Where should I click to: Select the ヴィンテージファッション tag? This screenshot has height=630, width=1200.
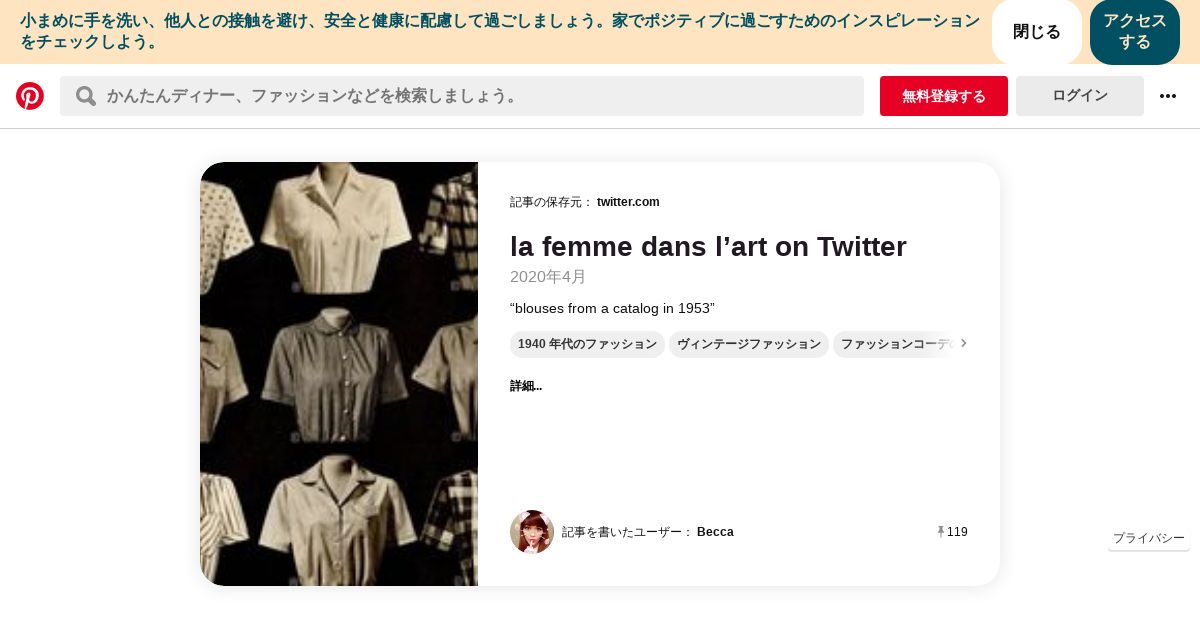click(x=749, y=344)
